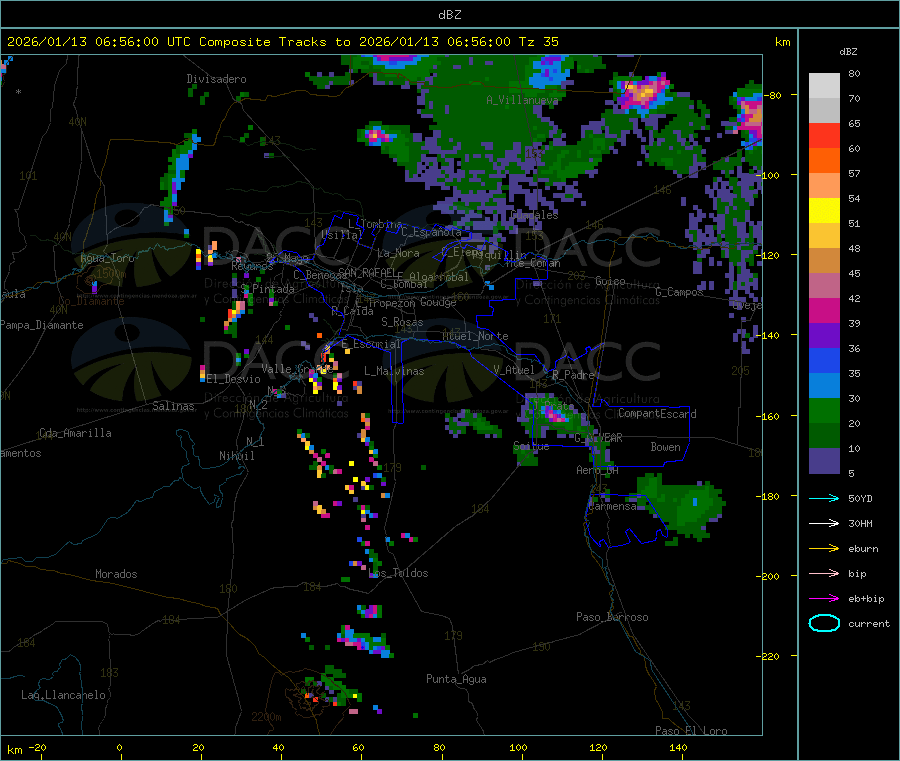The height and width of the screenshot is (761, 900).
Task: Click the R_Padre map label
Action: [573, 375]
